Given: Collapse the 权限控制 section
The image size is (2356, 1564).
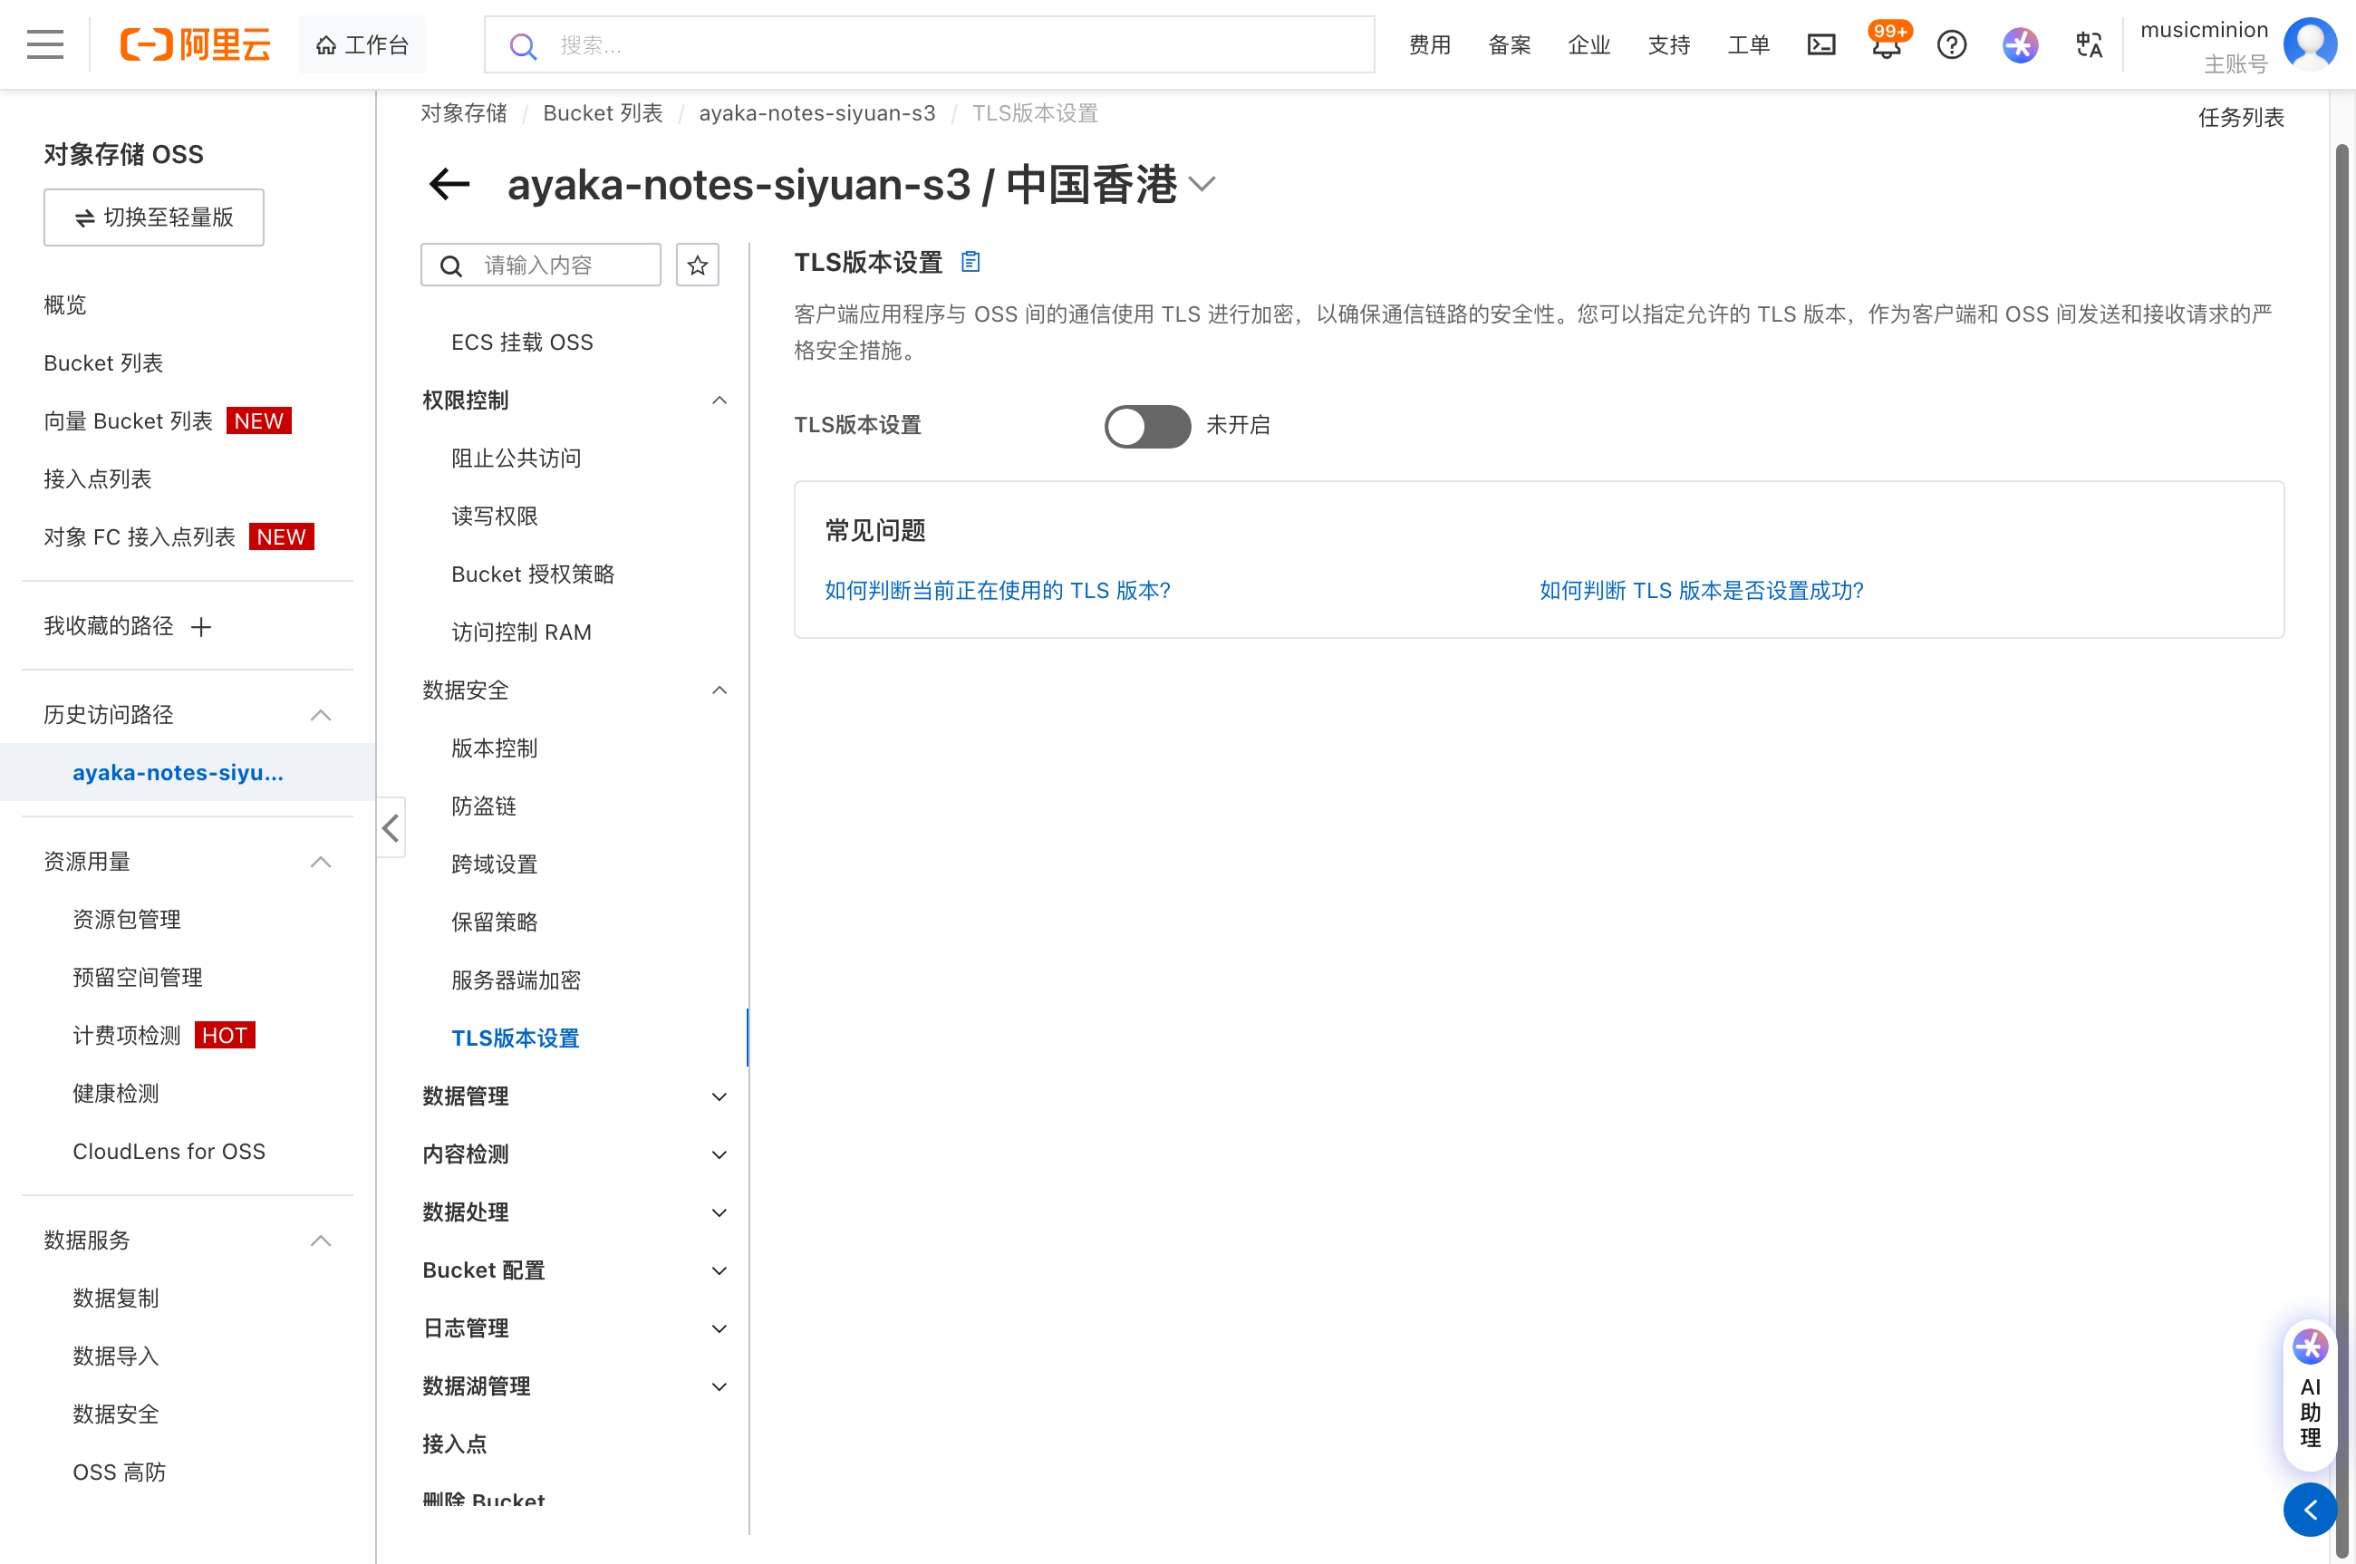Looking at the screenshot, I should [x=719, y=401].
